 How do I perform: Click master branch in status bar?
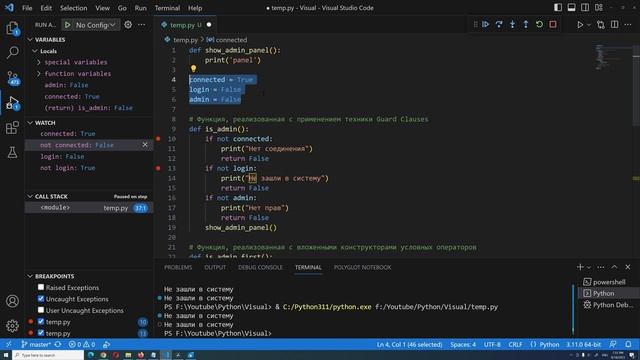click(36, 344)
